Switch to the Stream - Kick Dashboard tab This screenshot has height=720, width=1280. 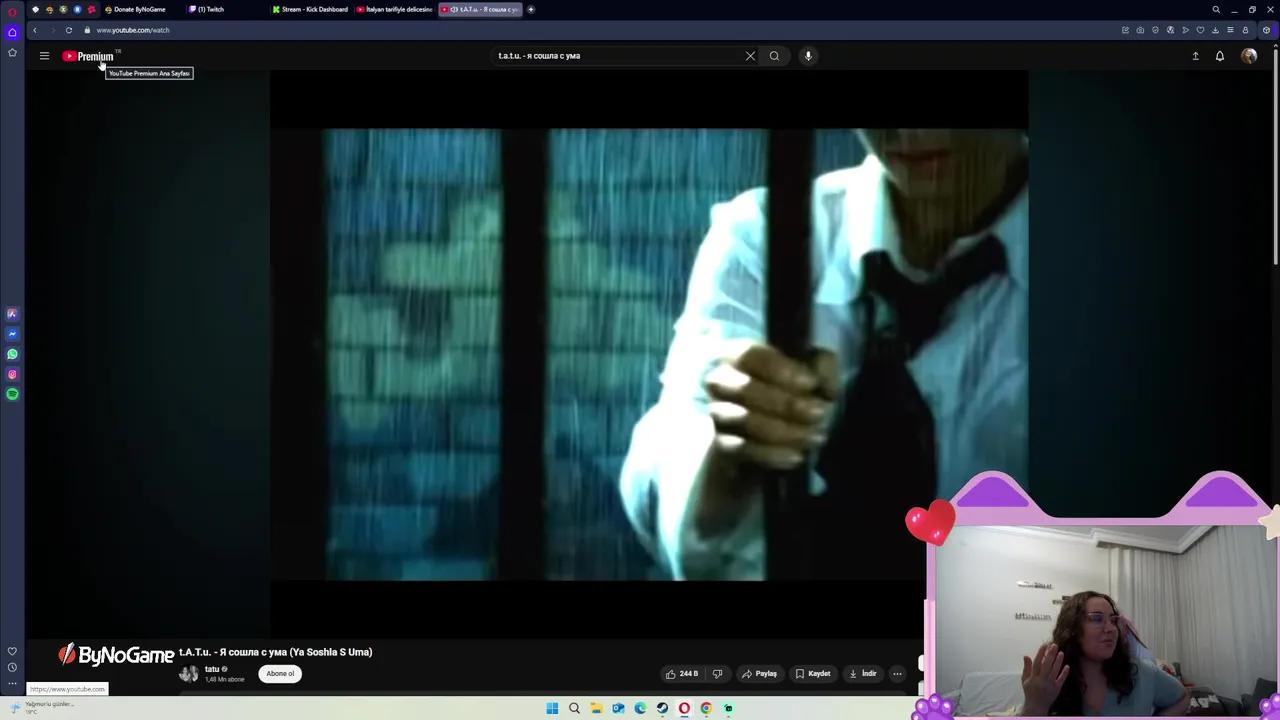(311, 9)
